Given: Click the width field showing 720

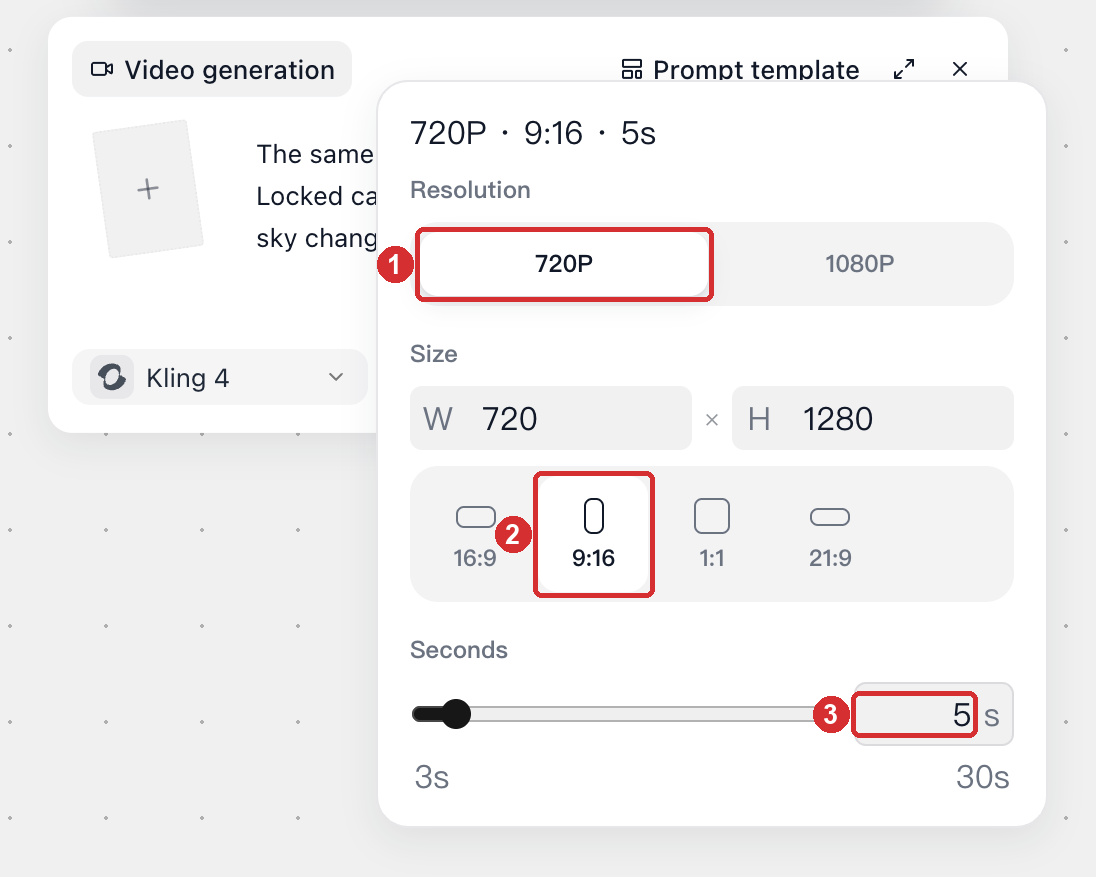Looking at the screenshot, I should 551,418.
